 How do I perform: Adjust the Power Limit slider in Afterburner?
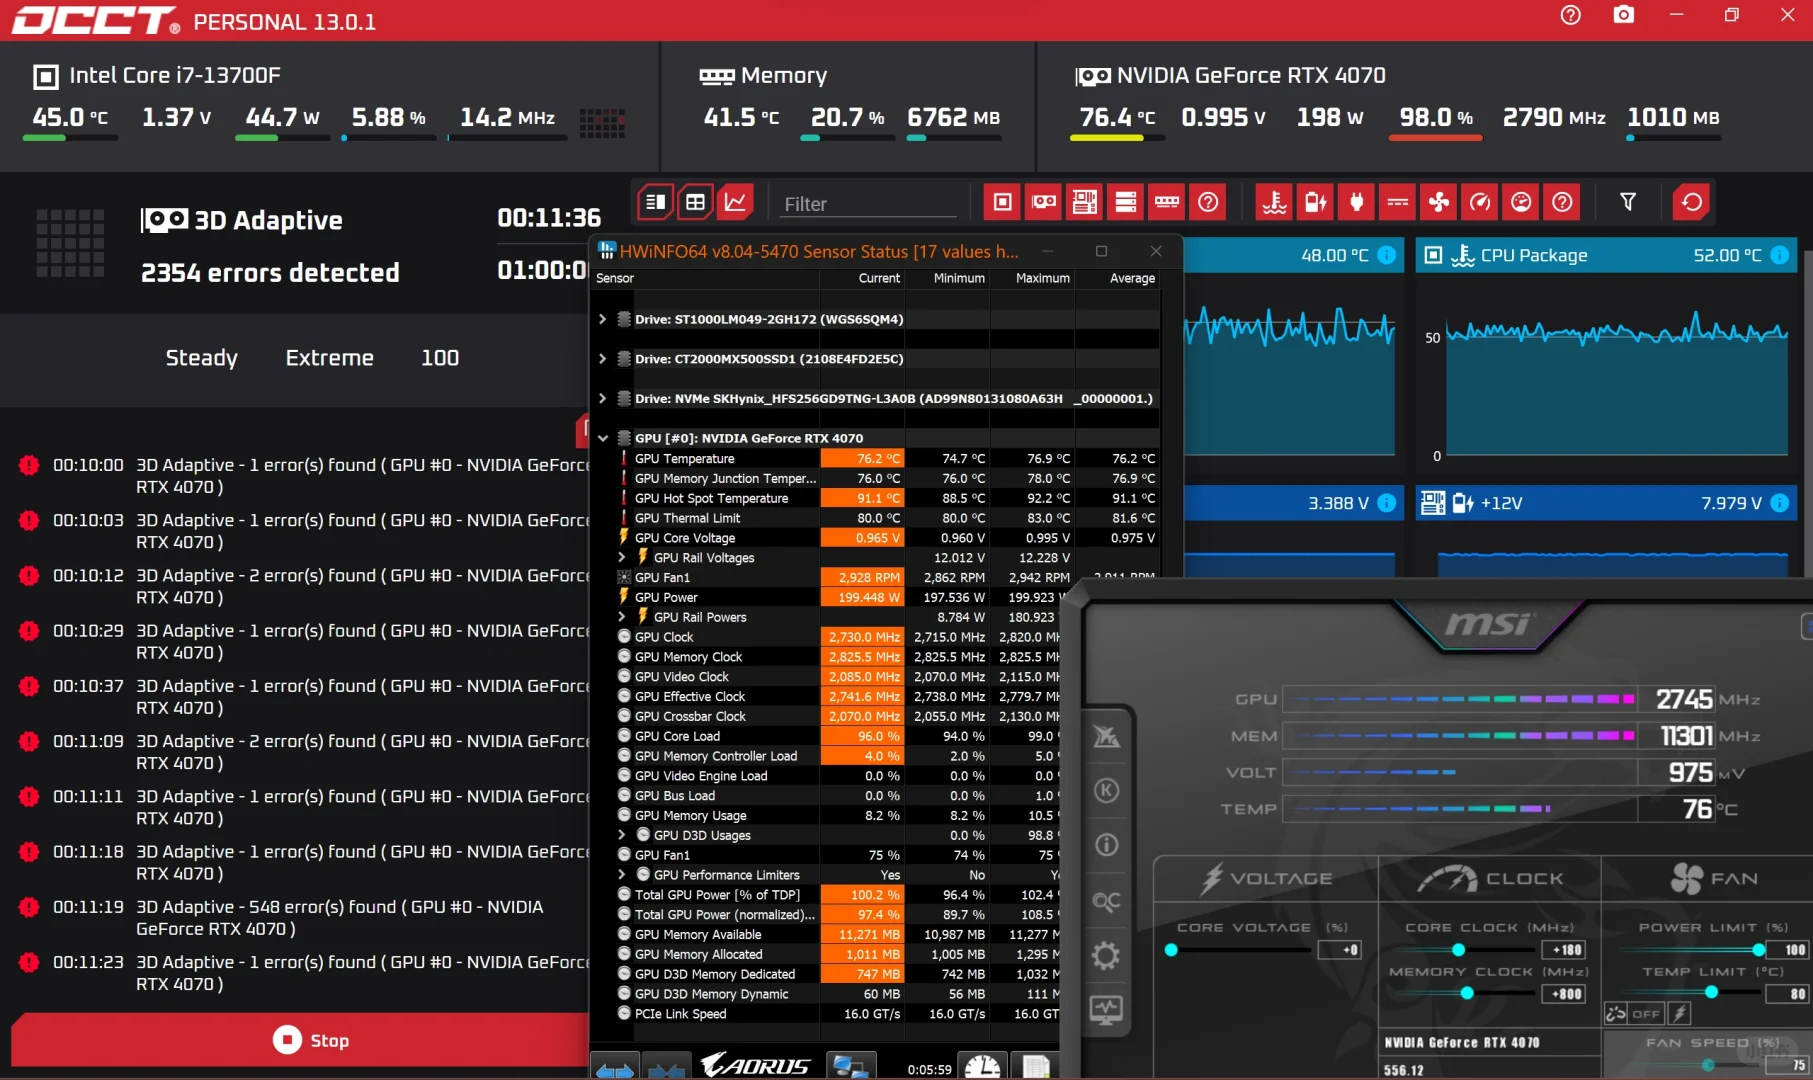click(x=1758, y=949)
